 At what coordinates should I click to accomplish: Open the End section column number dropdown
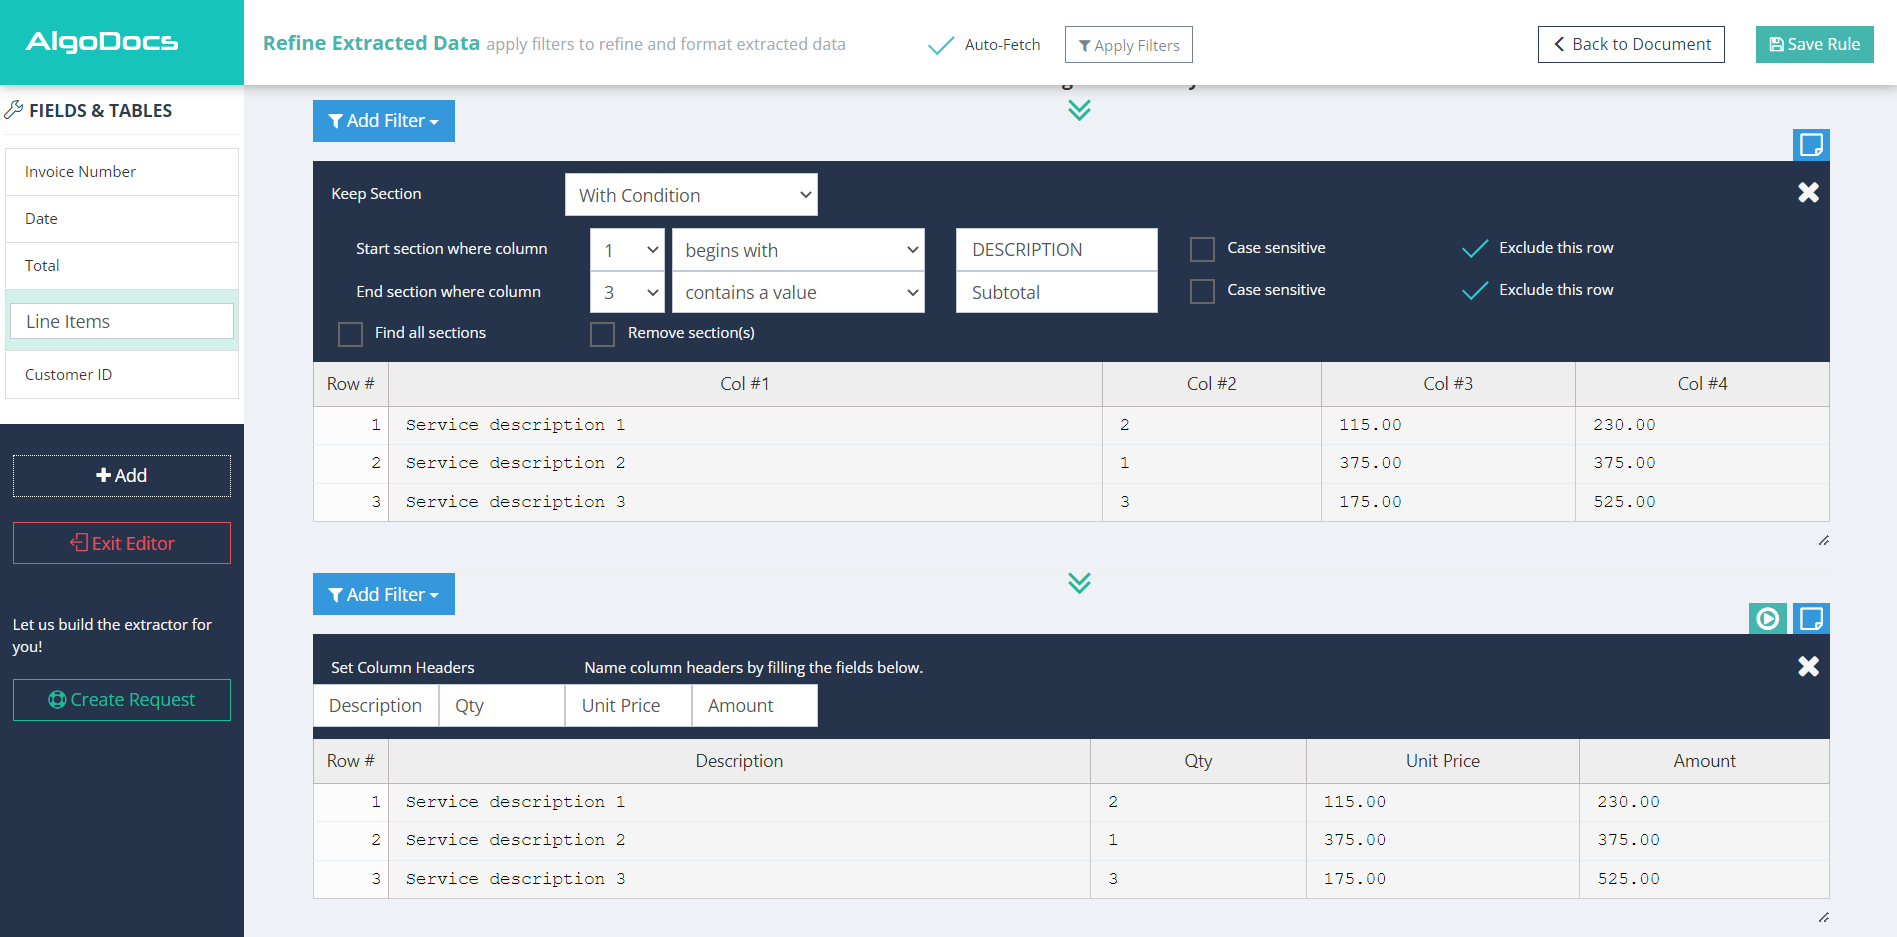click(627, 292)
